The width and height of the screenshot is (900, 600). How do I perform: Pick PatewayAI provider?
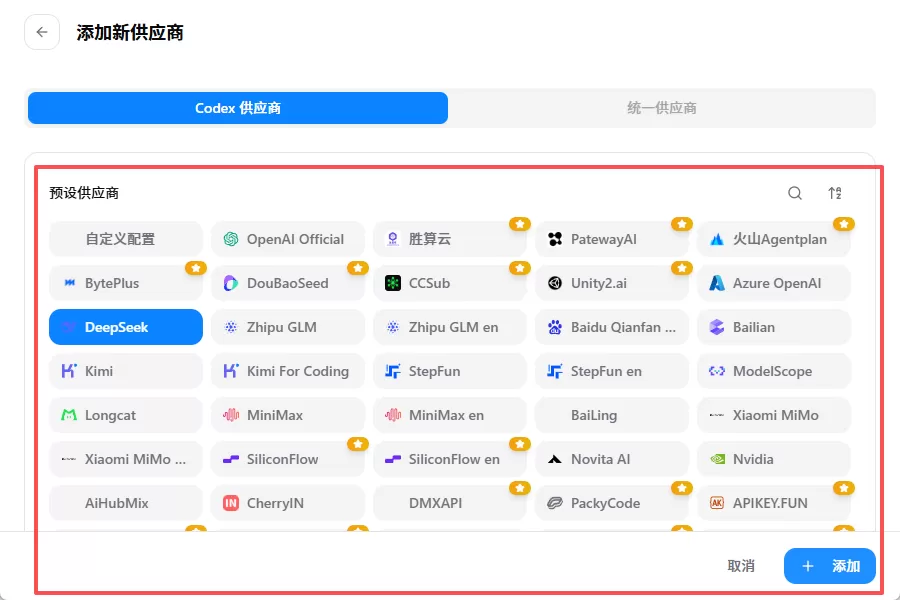tap(612, 239)
